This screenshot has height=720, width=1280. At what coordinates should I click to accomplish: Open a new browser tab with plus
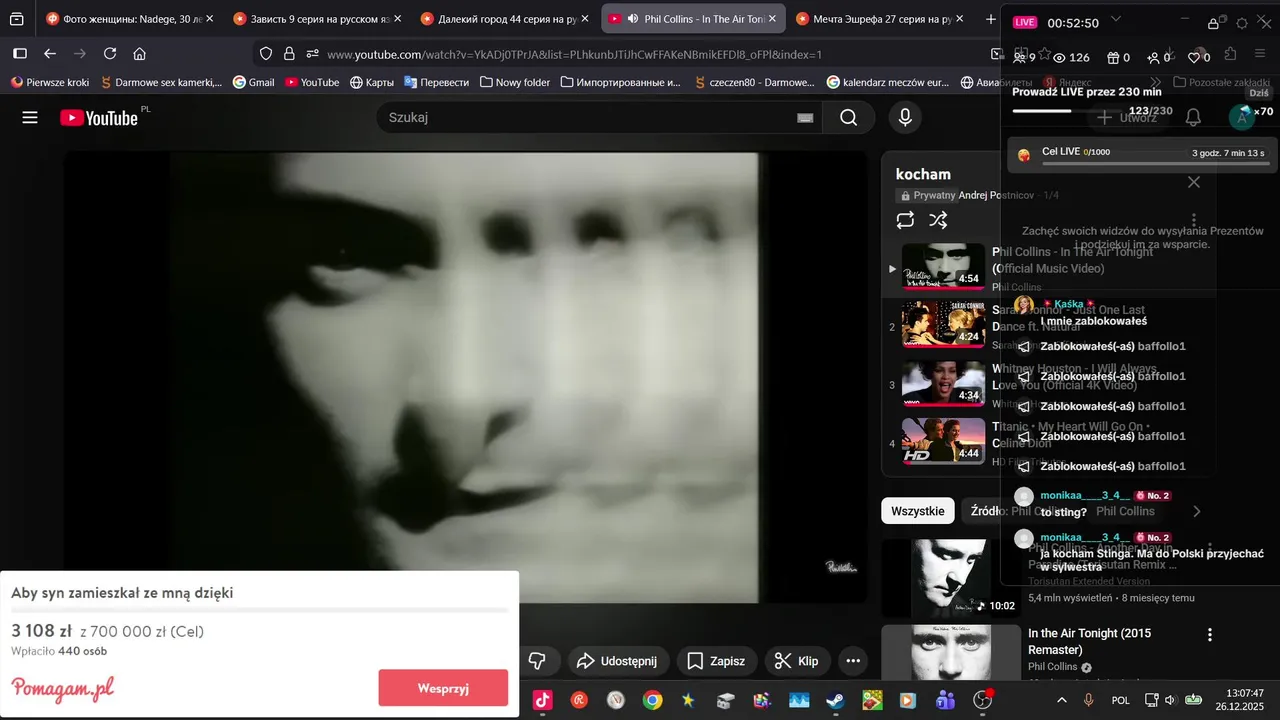[991, 19]
